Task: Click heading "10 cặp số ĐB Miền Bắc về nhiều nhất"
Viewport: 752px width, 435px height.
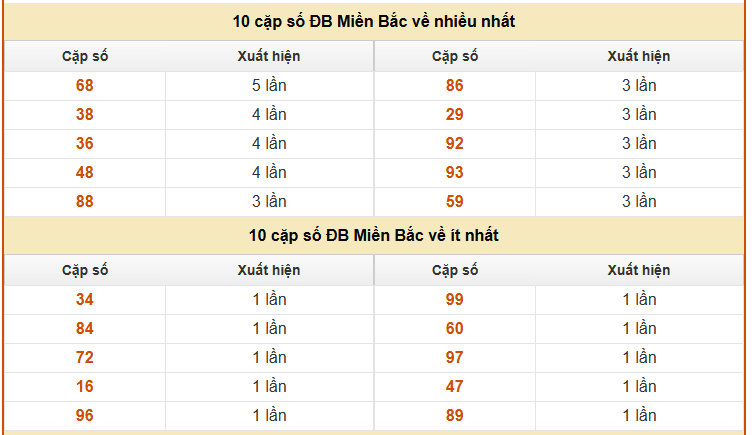Action: pos(374,21)
